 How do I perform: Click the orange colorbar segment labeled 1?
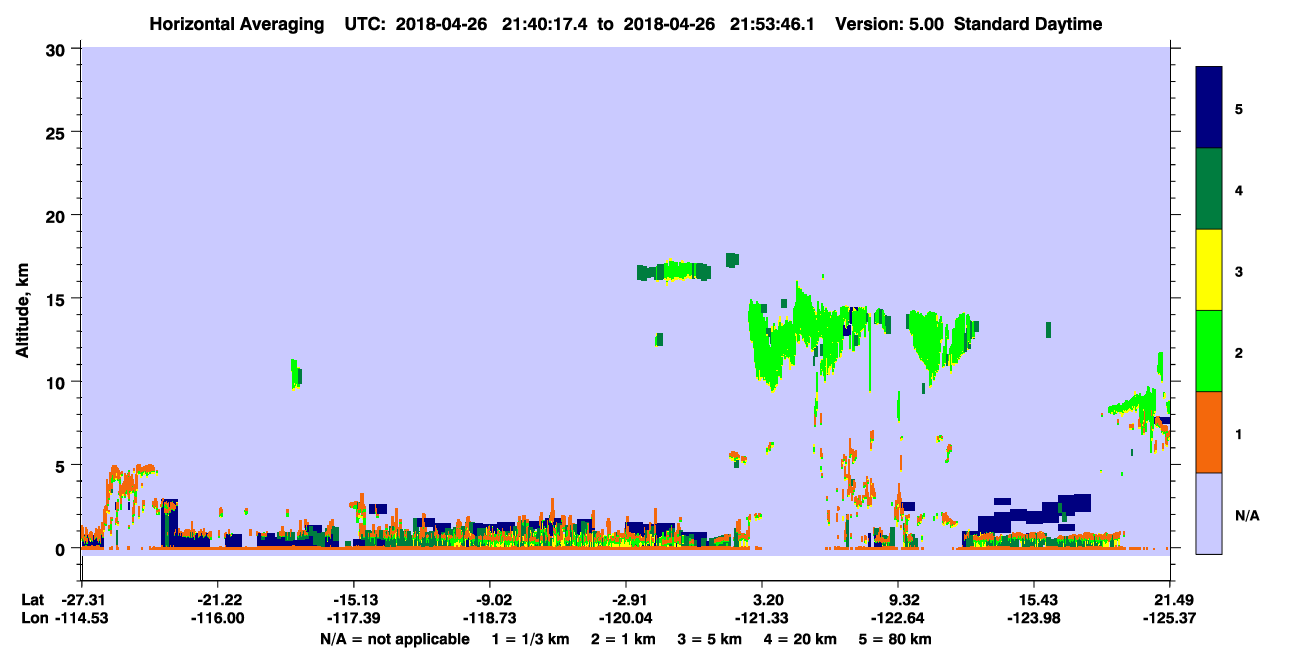coord(1209,432)
